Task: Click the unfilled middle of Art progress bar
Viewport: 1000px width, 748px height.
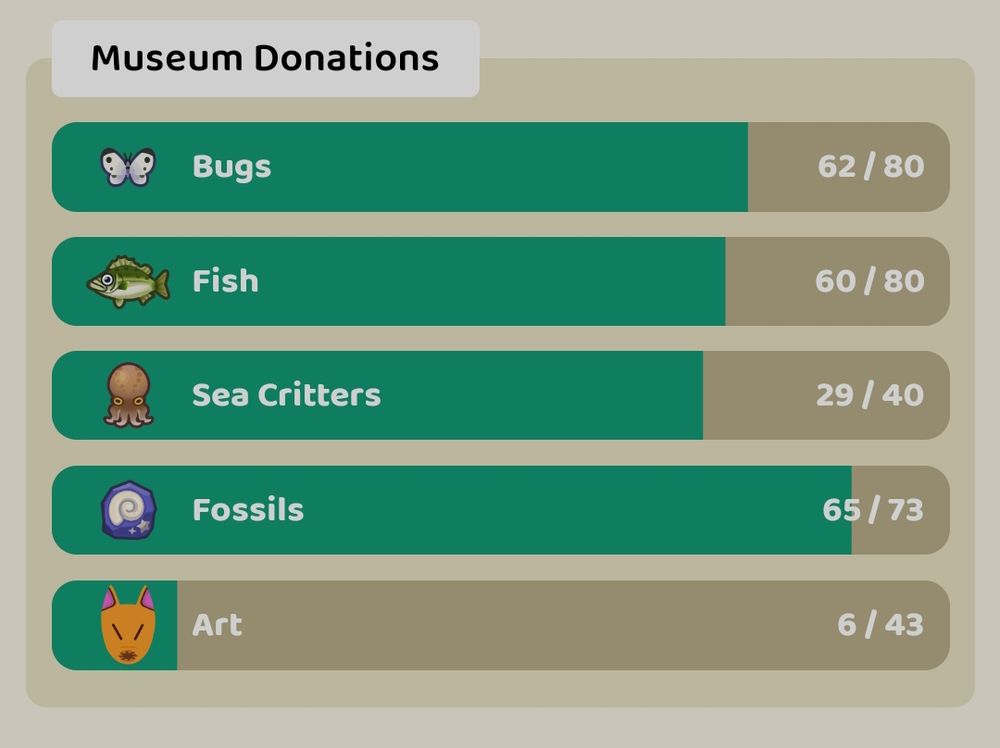Action: 563,625
